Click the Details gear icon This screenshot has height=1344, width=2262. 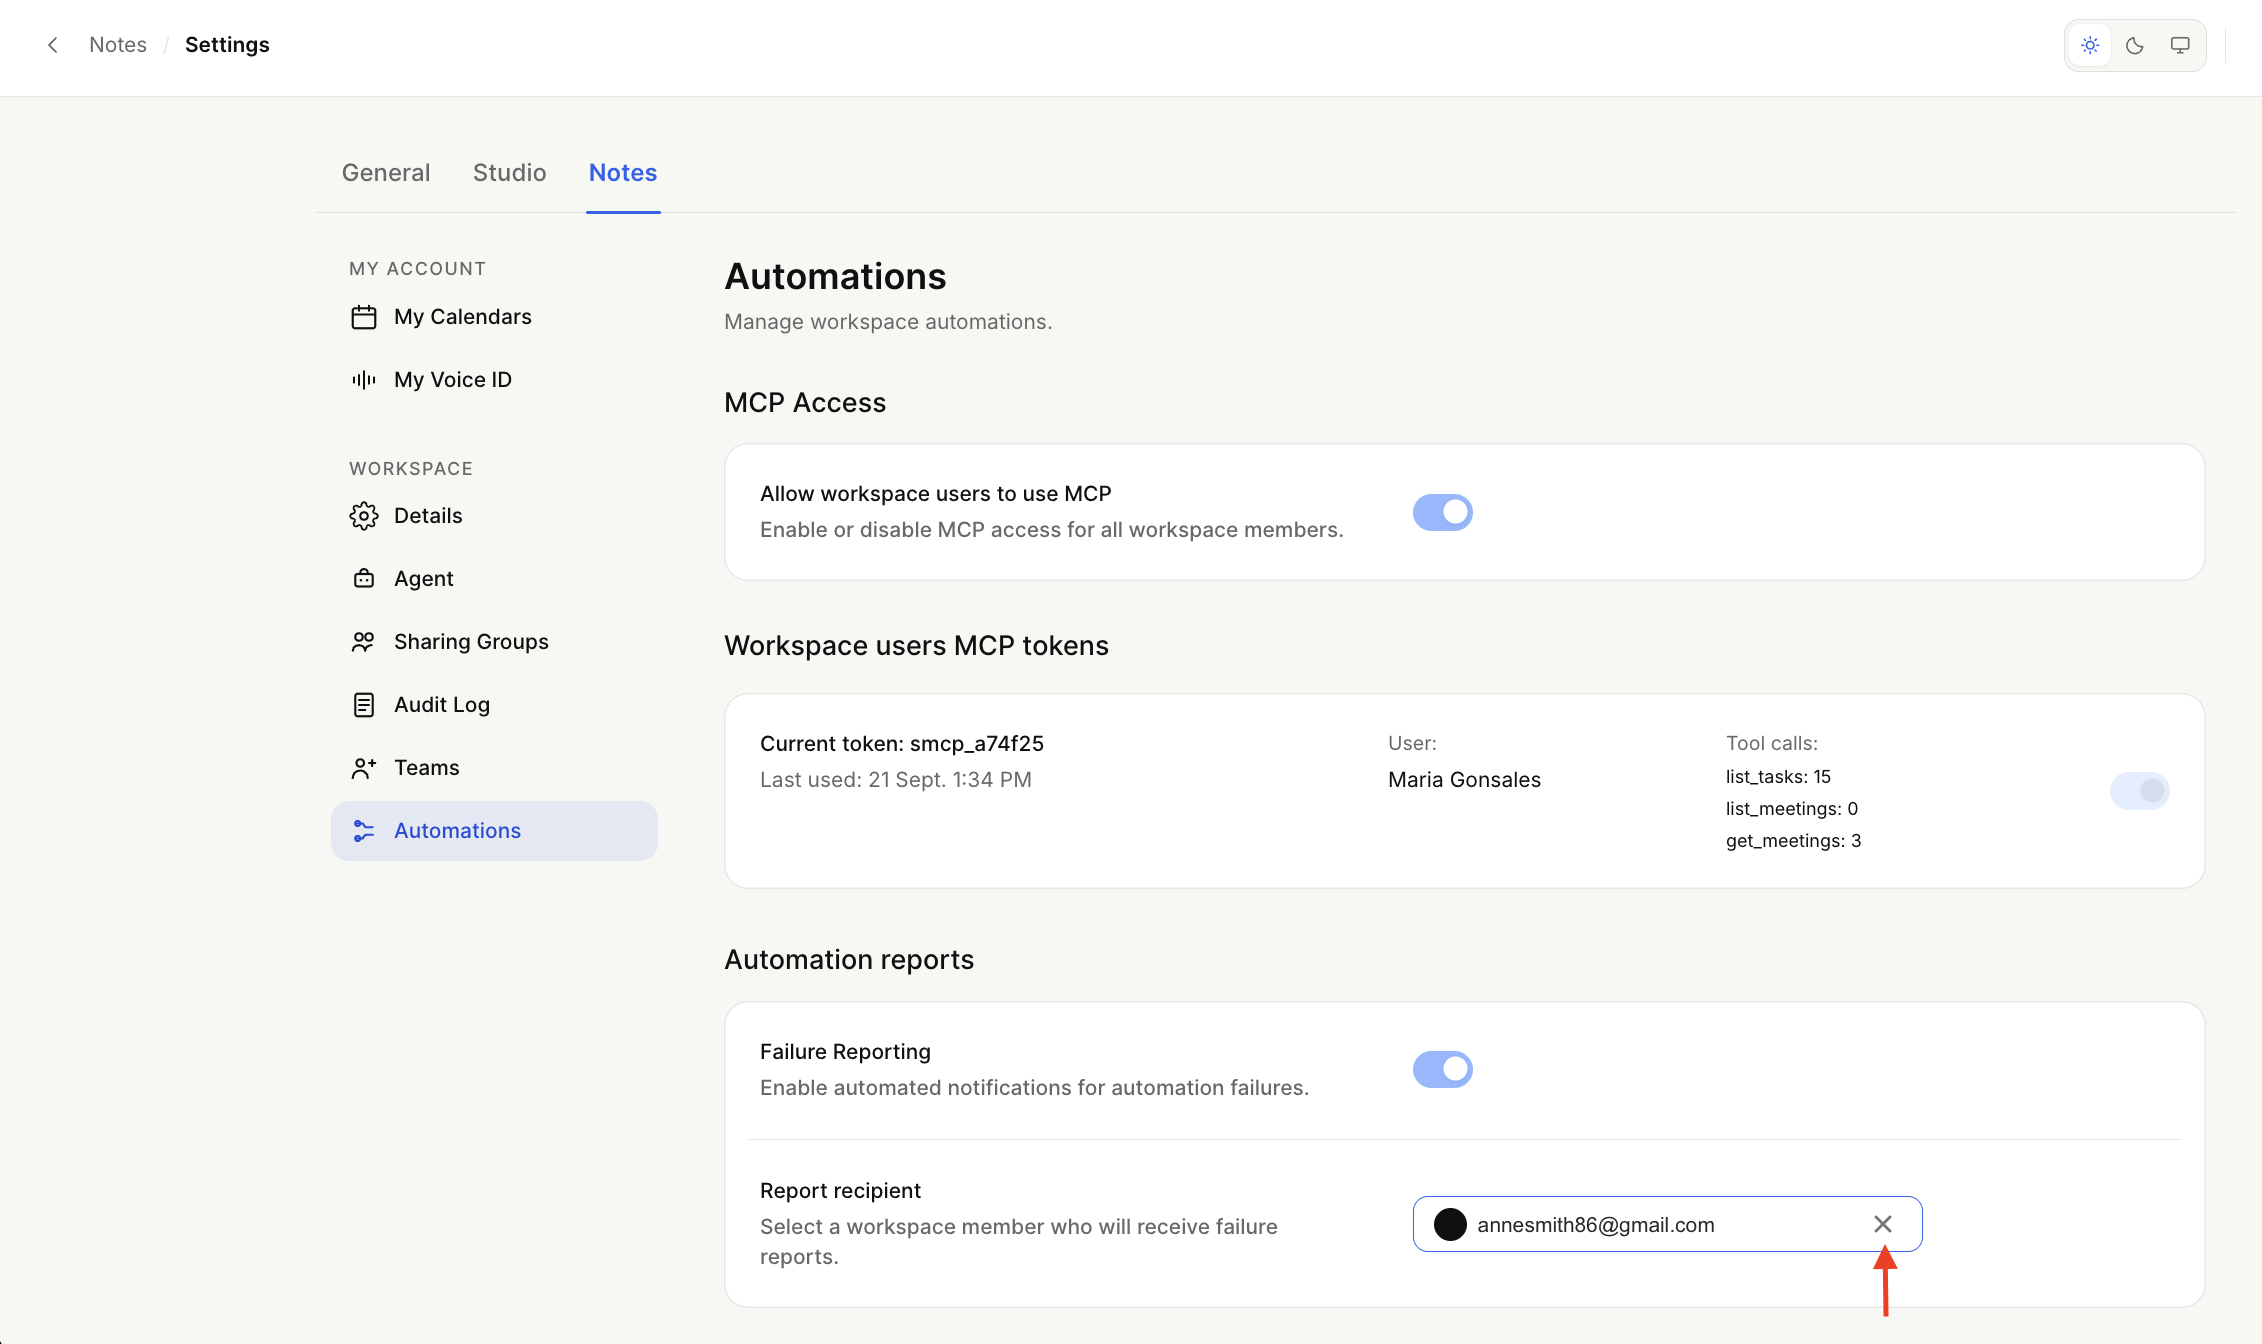tap(364, 516)
